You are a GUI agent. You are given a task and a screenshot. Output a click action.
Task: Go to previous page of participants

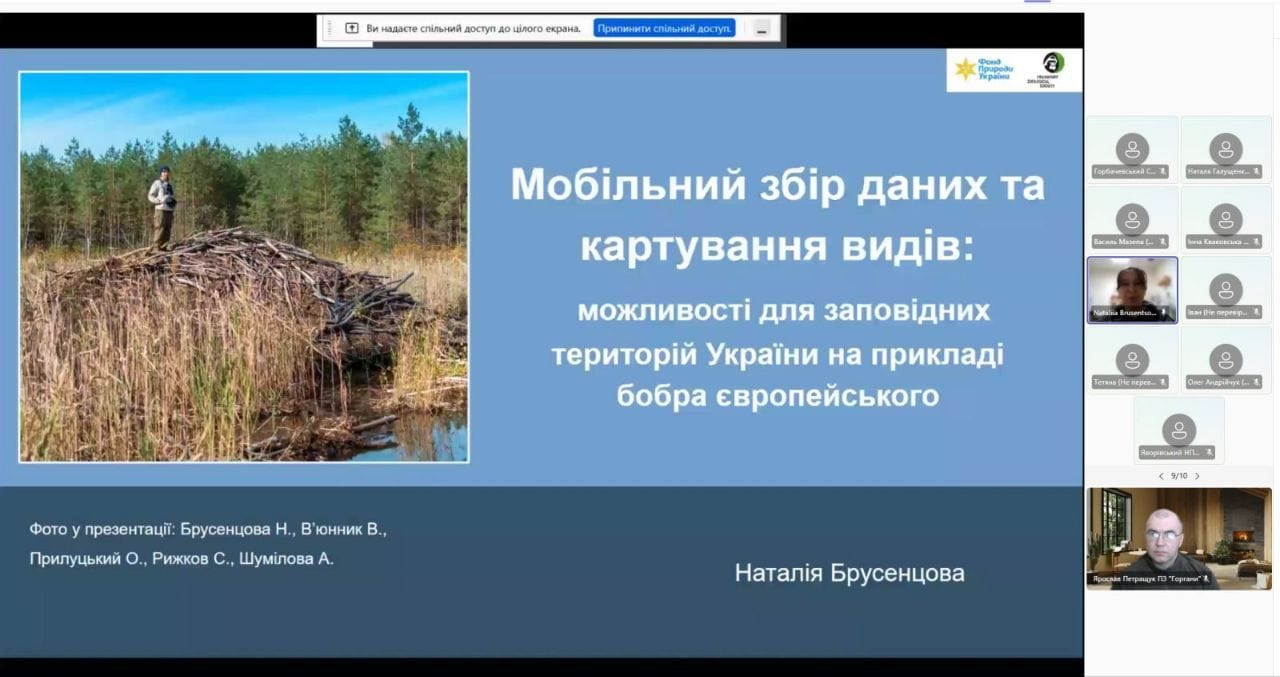pos(1160,476)
